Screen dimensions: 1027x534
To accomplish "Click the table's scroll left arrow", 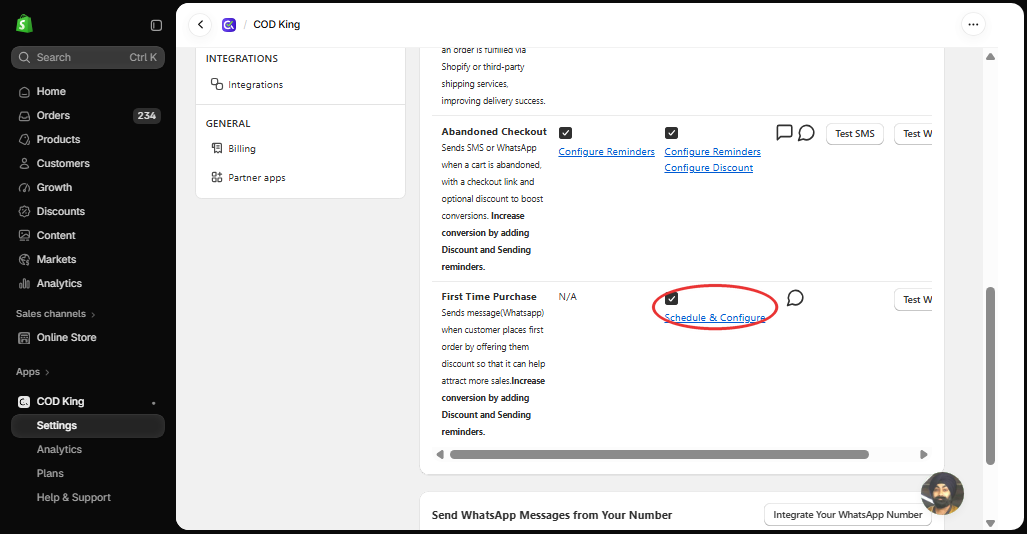I will 440,455.
